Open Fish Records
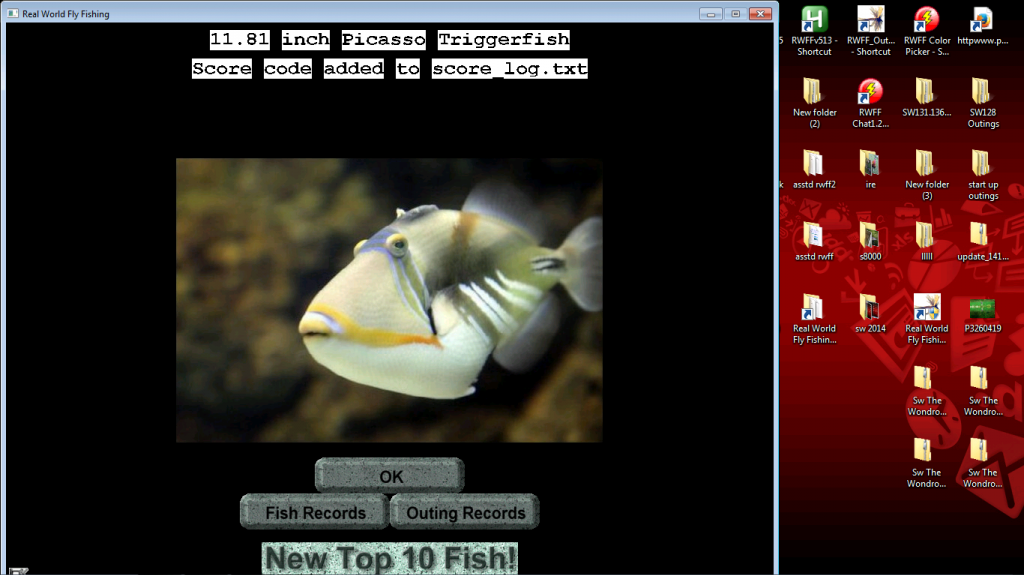 (315, 512)
